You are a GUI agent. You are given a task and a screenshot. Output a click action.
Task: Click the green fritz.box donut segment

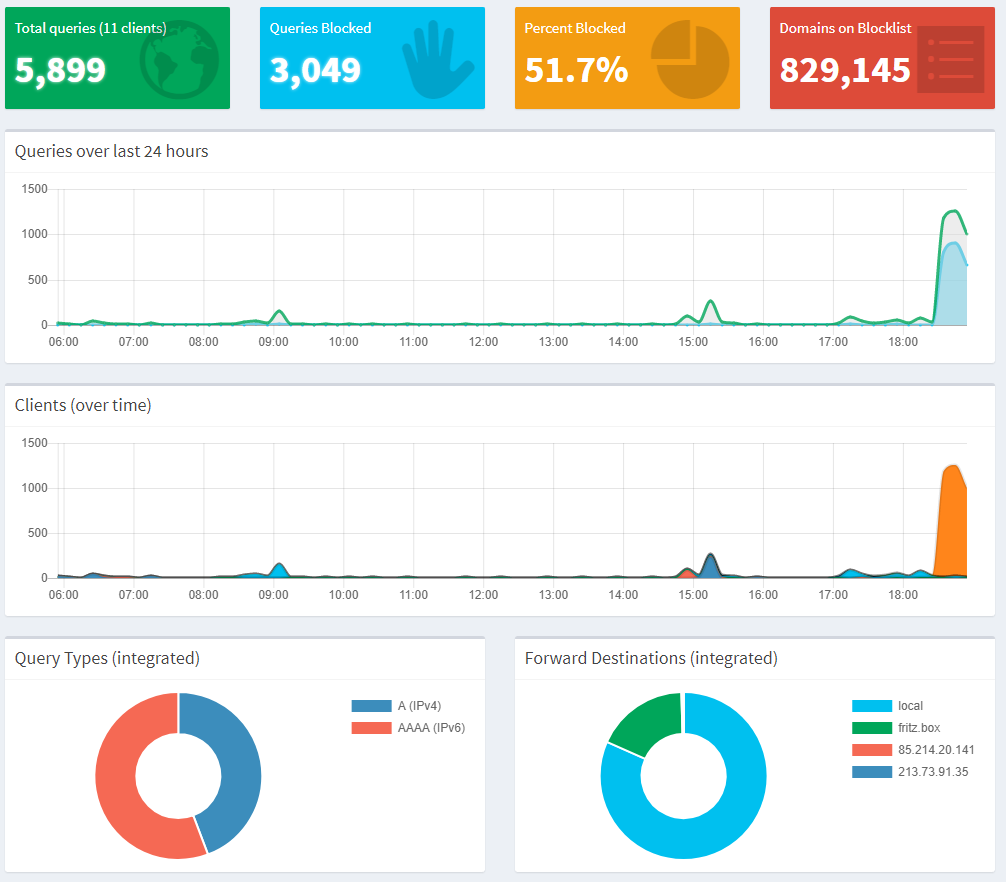point(648,722)
